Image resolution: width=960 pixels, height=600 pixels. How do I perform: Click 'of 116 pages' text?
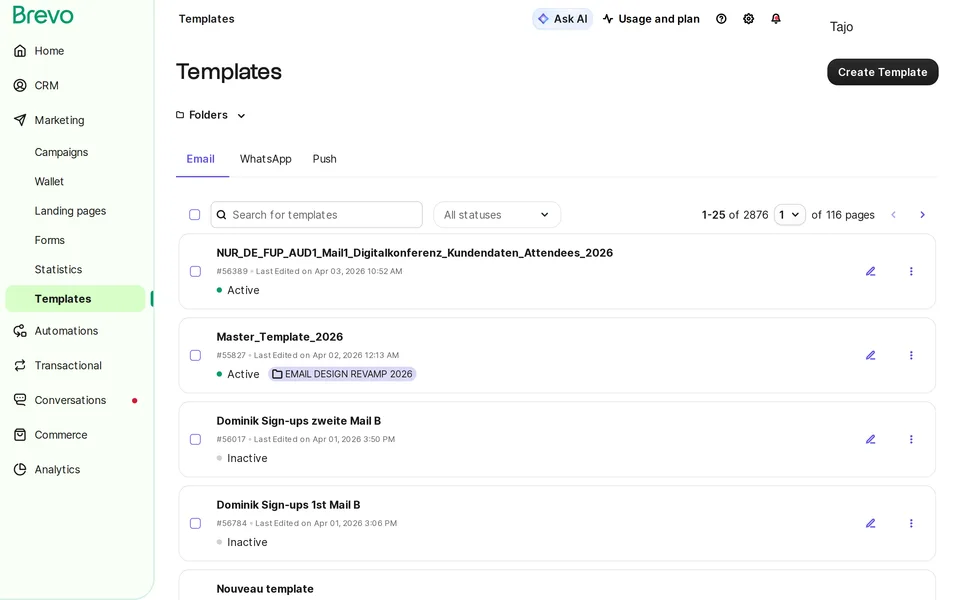click(x=842, y=215)
